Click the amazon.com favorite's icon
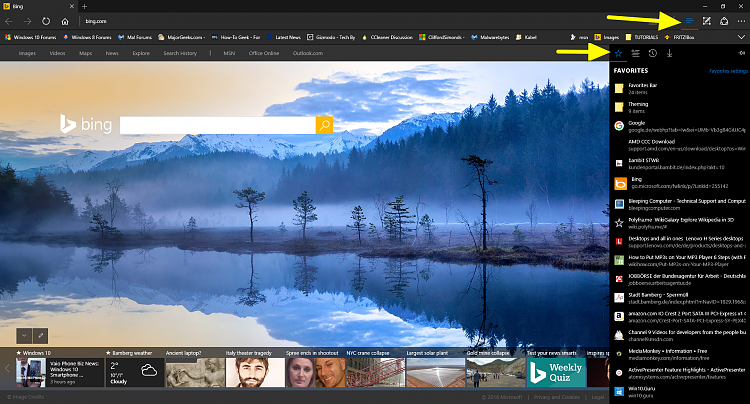This screenshot has height=404, width=750. pyautogui.click(x=619, y=316)
